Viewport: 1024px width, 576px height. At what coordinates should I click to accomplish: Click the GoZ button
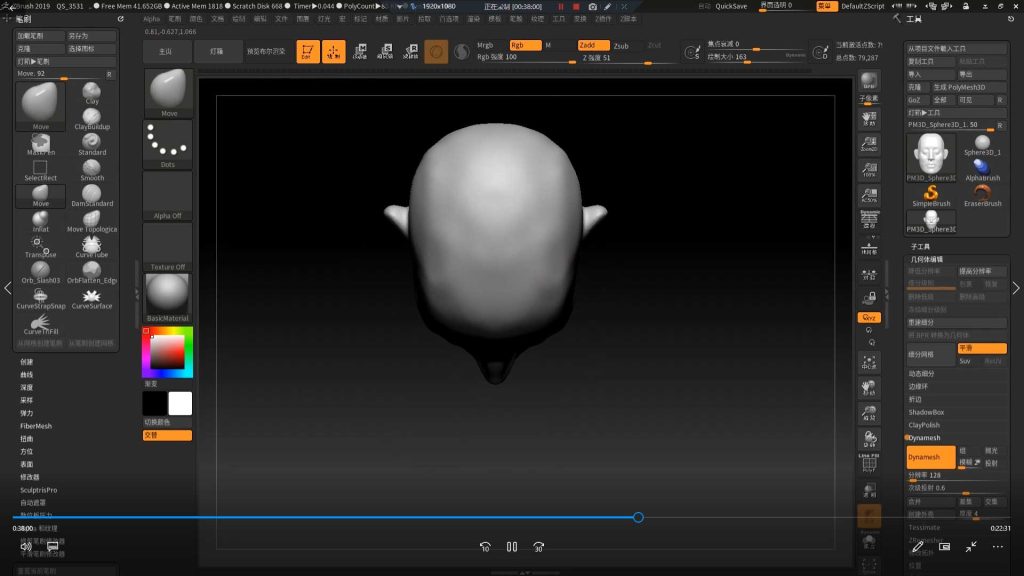coord(914,100)
